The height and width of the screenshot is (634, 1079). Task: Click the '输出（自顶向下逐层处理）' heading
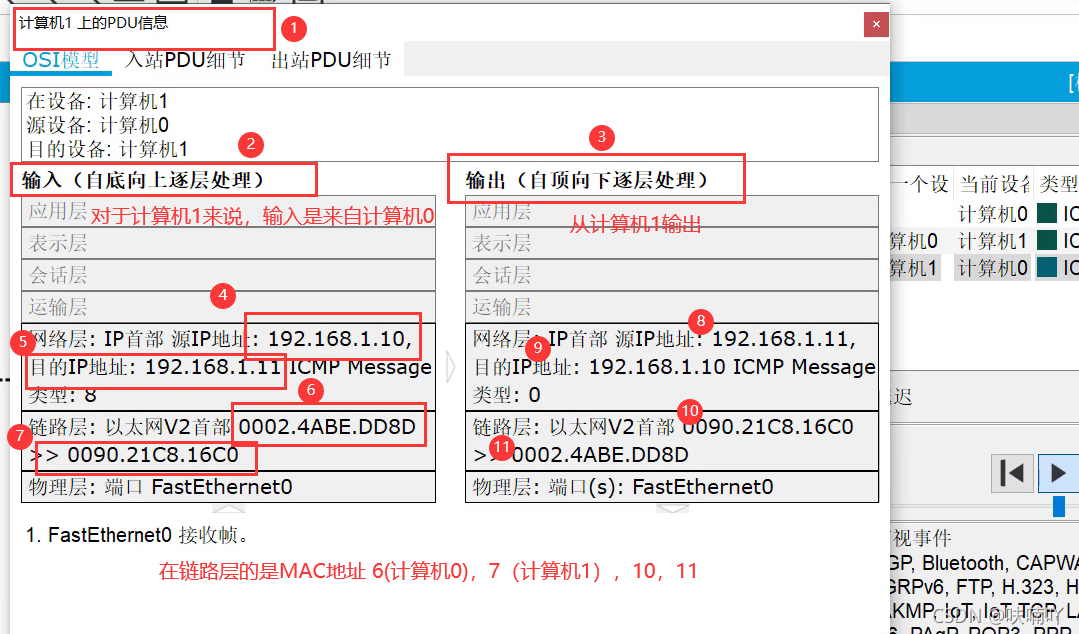click(x=587, y=180)
